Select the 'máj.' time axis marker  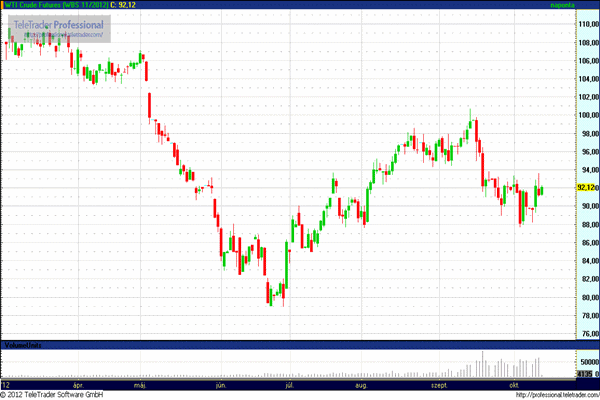(x=139, y=383)
